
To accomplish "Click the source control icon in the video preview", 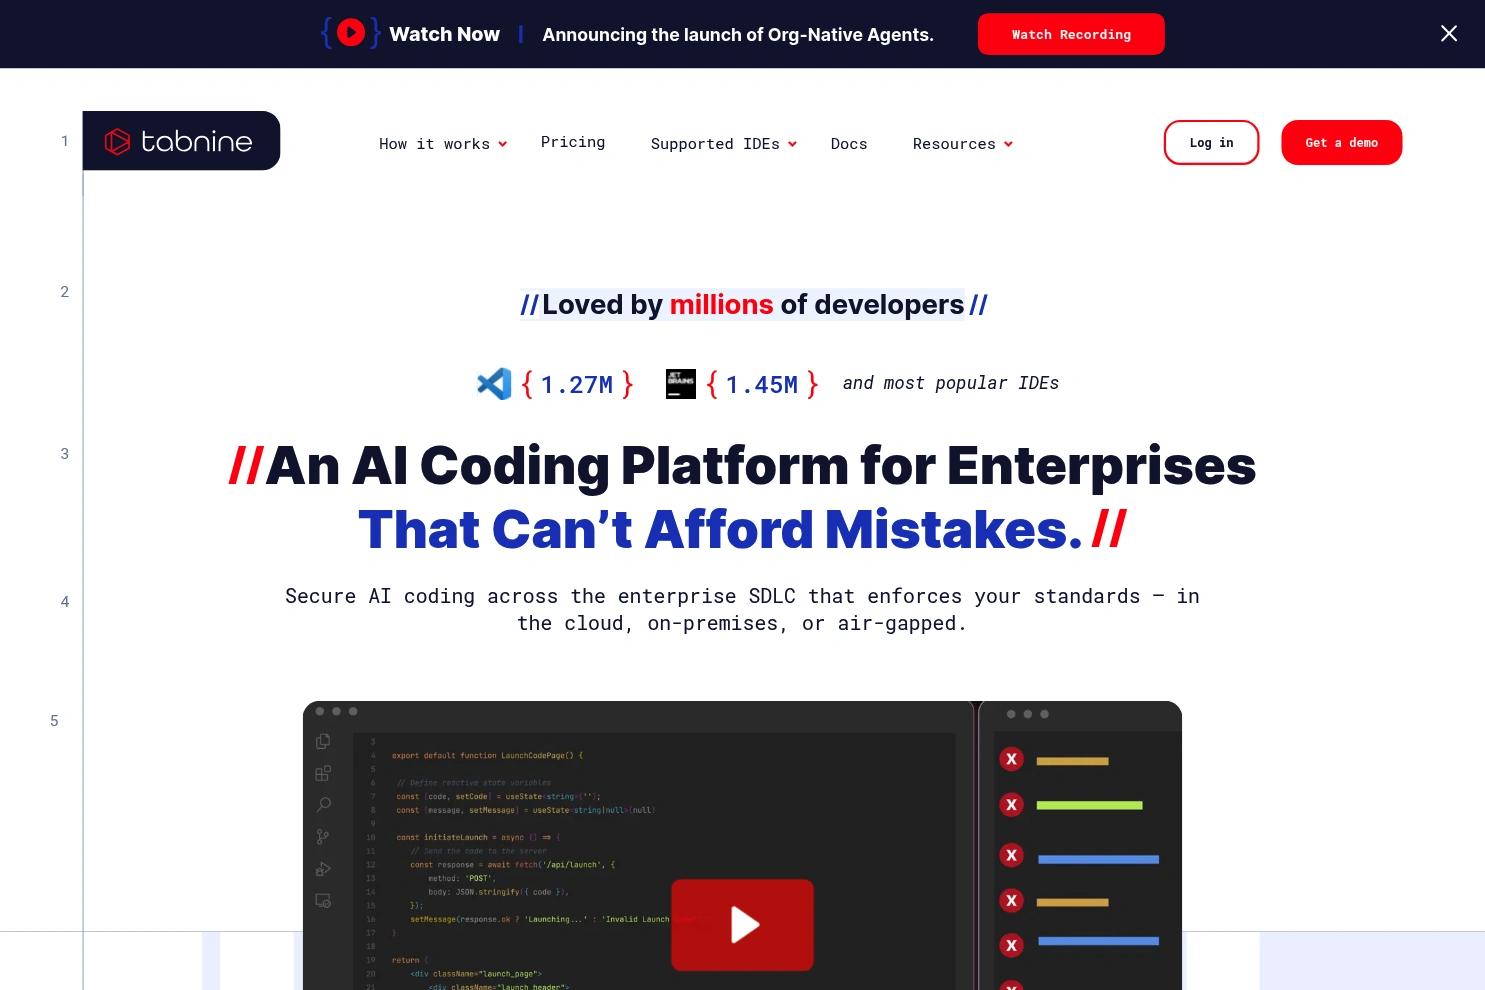I will pyautogui.click(x=323, y=837).
